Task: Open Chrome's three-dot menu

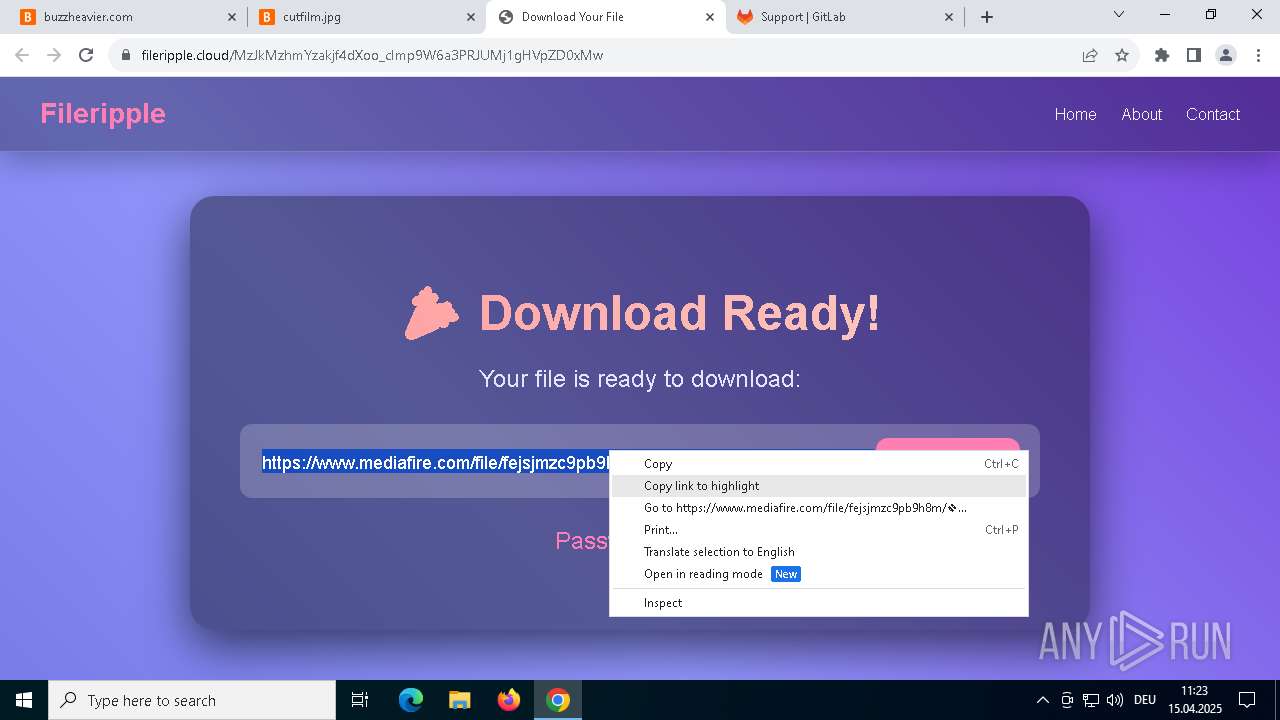Action: point(1258,55)
